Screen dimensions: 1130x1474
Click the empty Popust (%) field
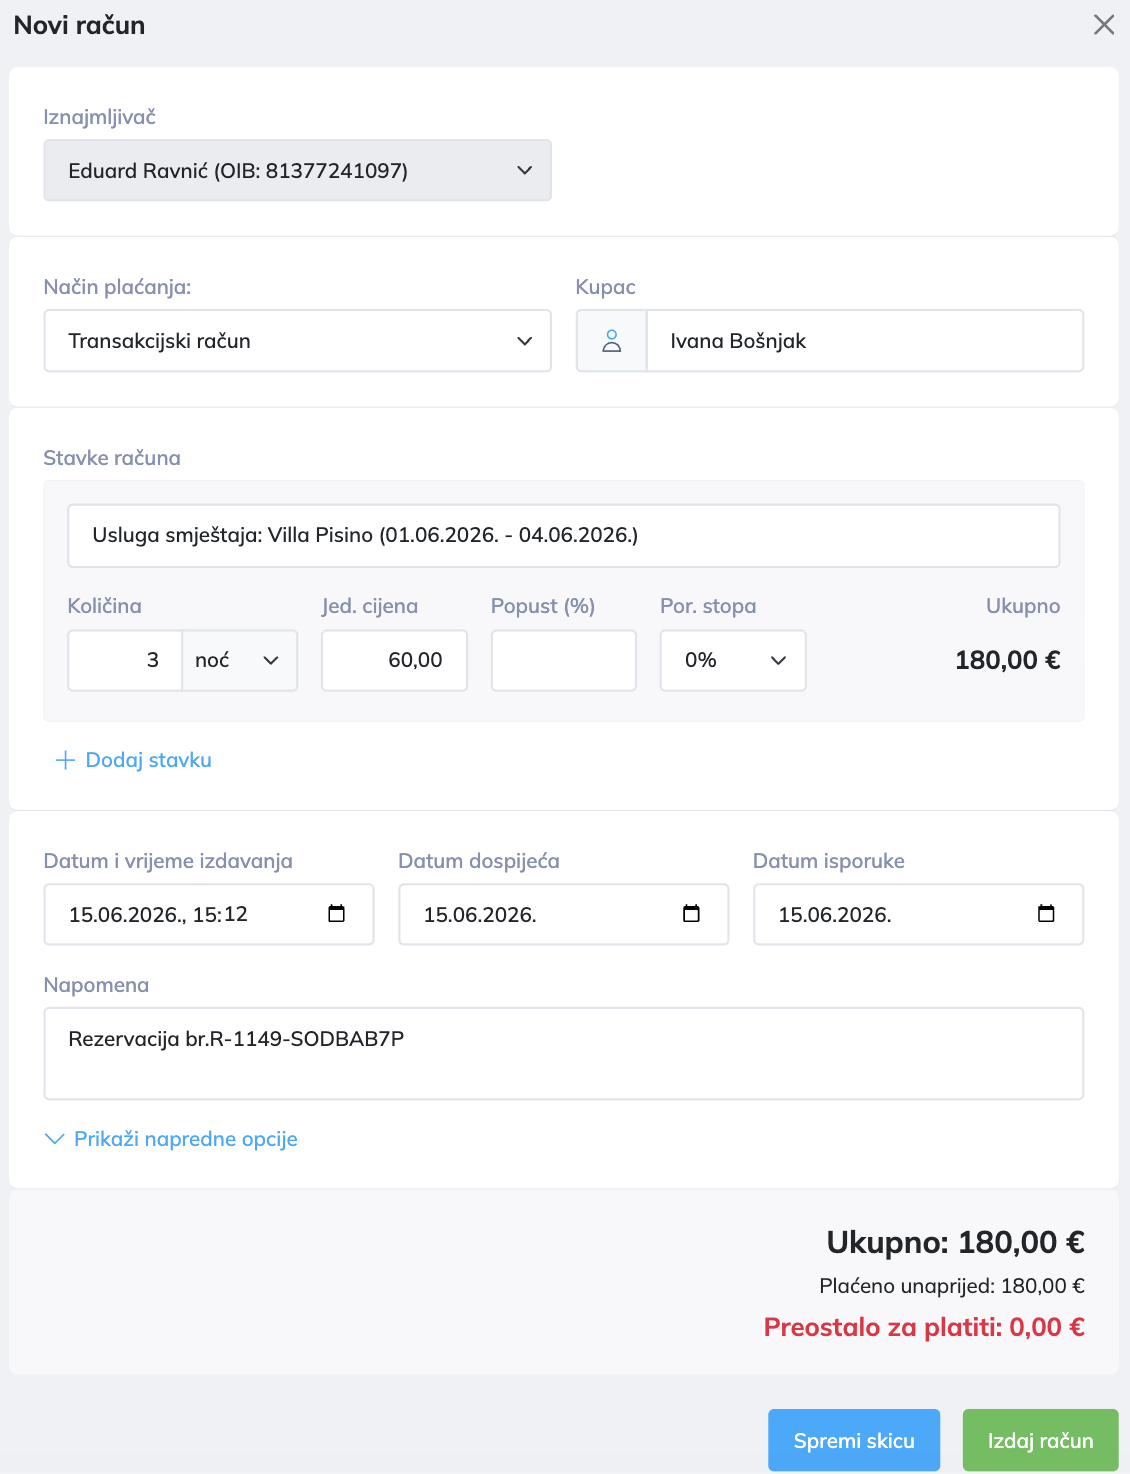[x=564, y=660]
